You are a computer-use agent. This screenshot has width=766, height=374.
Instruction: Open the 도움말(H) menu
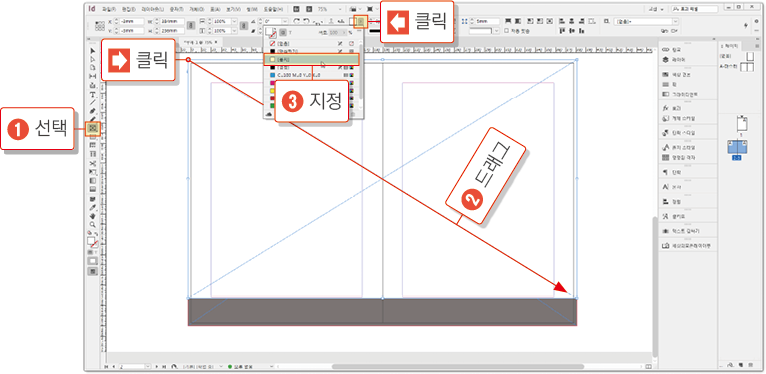click(x=274, y=9)
